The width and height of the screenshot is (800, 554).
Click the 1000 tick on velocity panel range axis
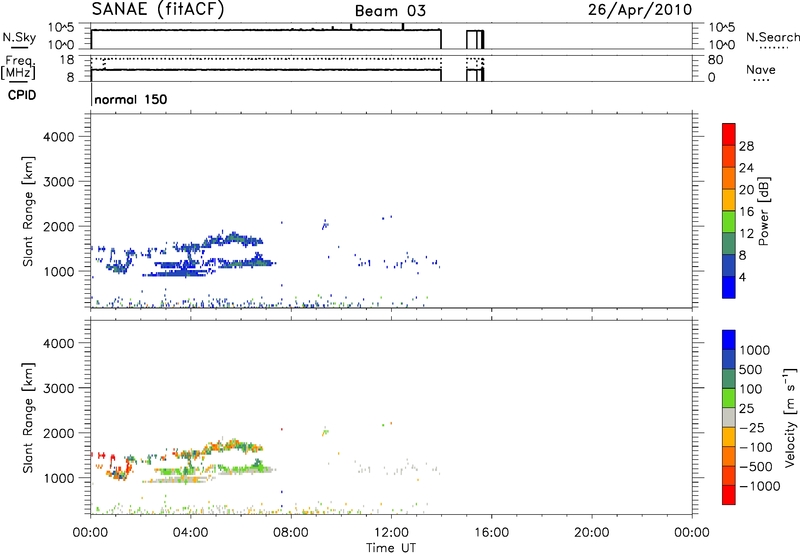59,478
